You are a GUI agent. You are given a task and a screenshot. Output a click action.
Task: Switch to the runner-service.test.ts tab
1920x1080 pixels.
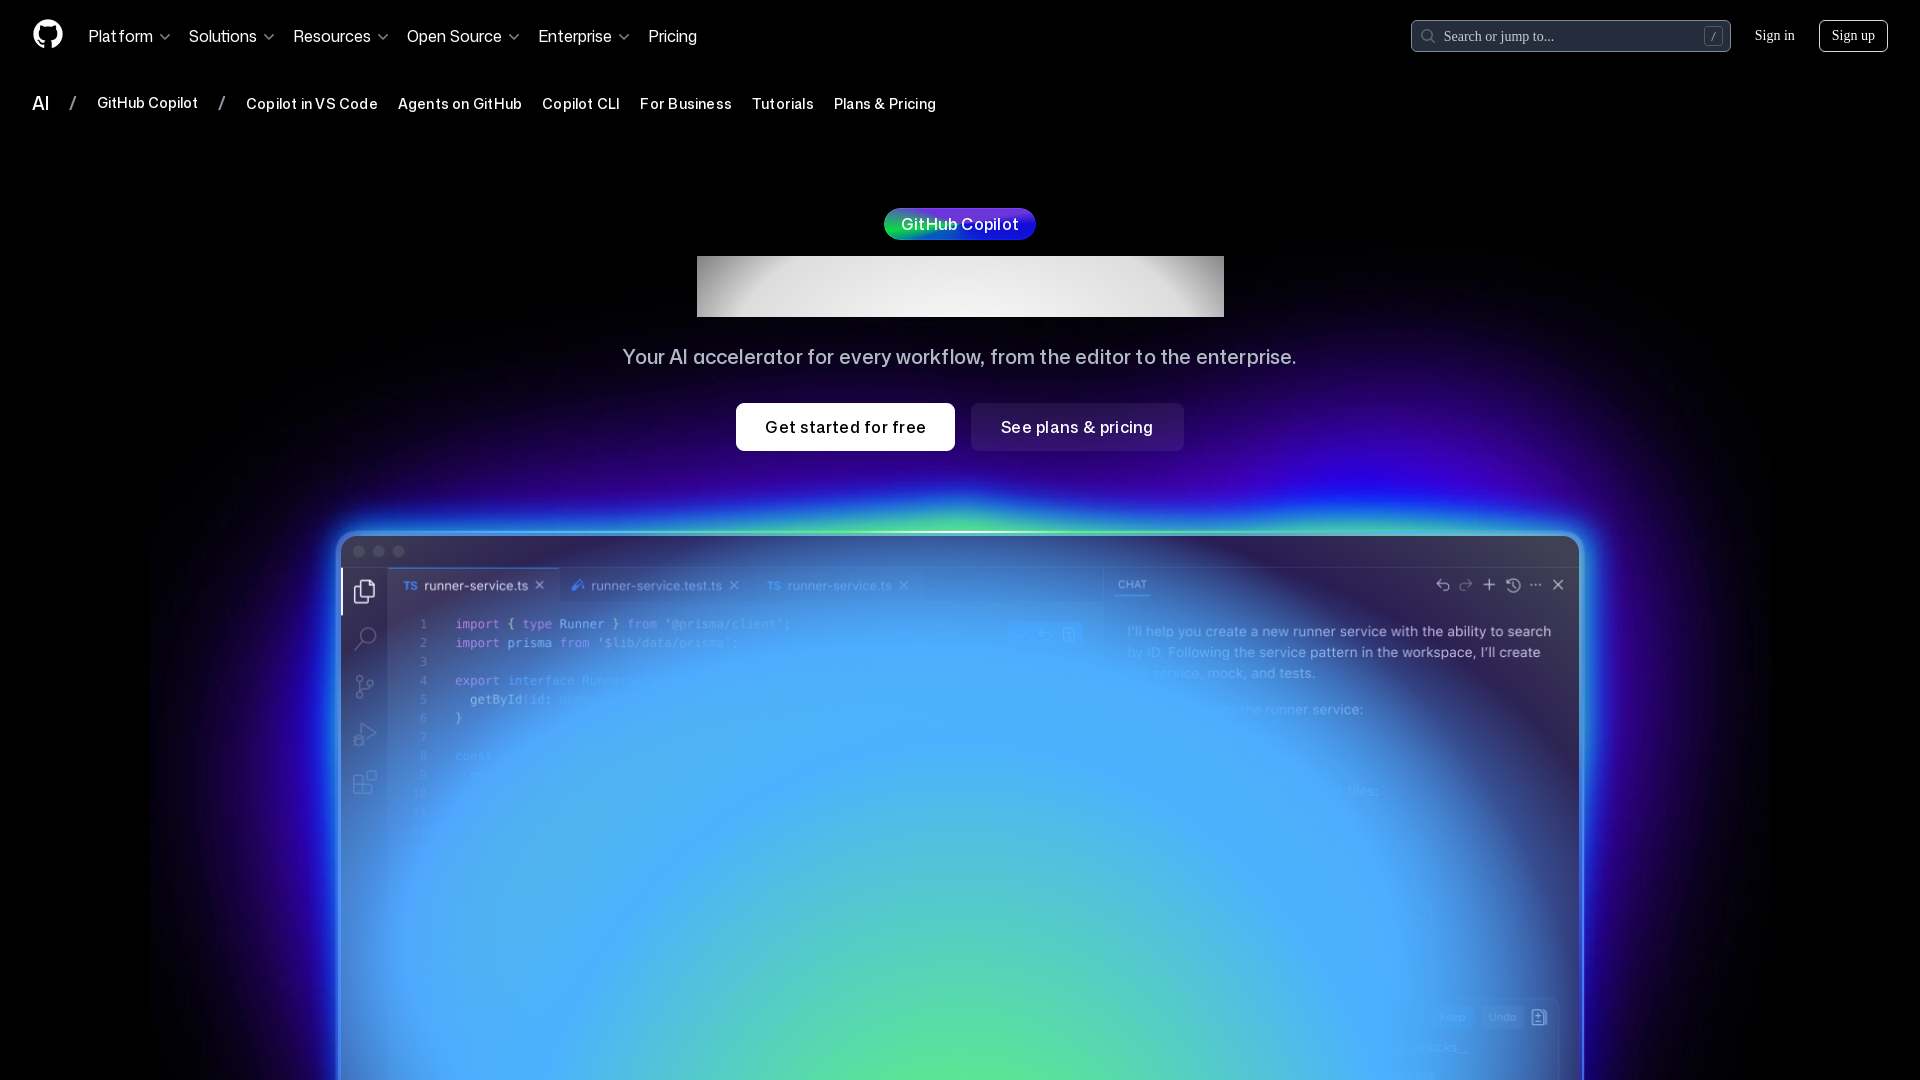[656, 585]
